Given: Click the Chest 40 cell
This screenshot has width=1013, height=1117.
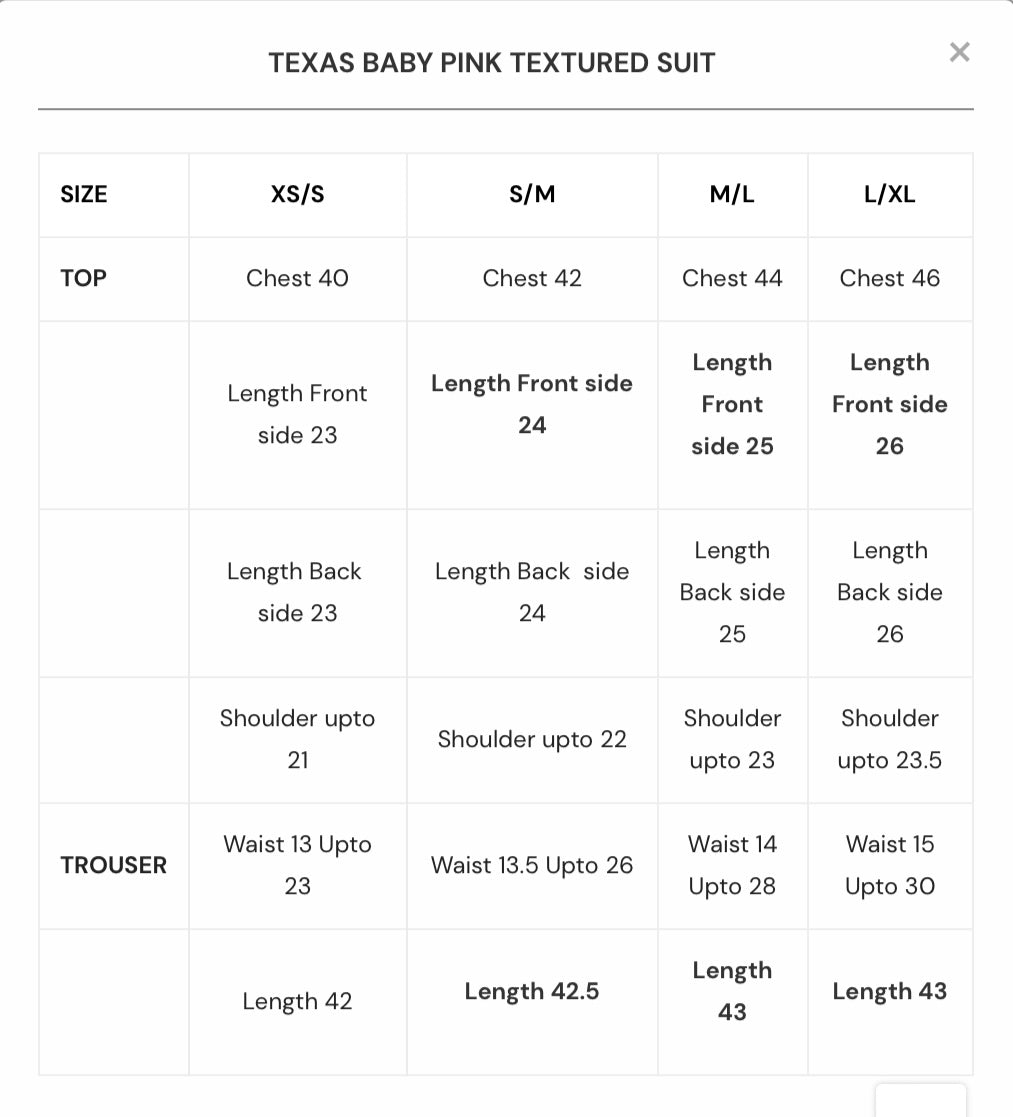Looking at the screenshot, I should coord(297,278).
